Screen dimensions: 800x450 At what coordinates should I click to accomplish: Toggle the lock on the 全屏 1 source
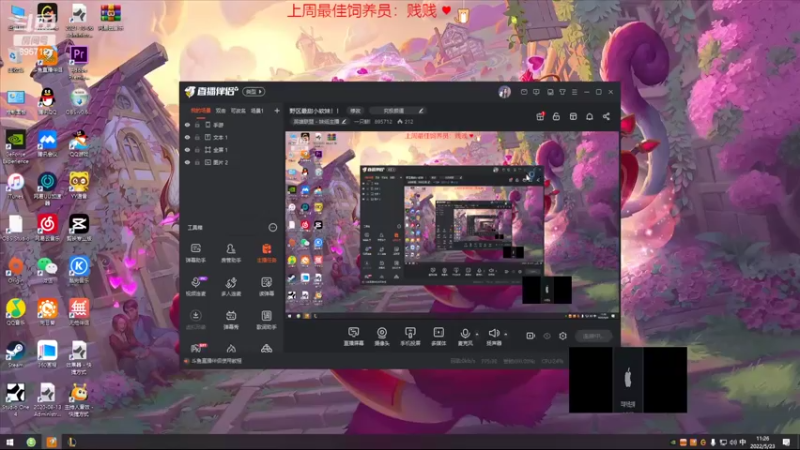coord(197,150)
